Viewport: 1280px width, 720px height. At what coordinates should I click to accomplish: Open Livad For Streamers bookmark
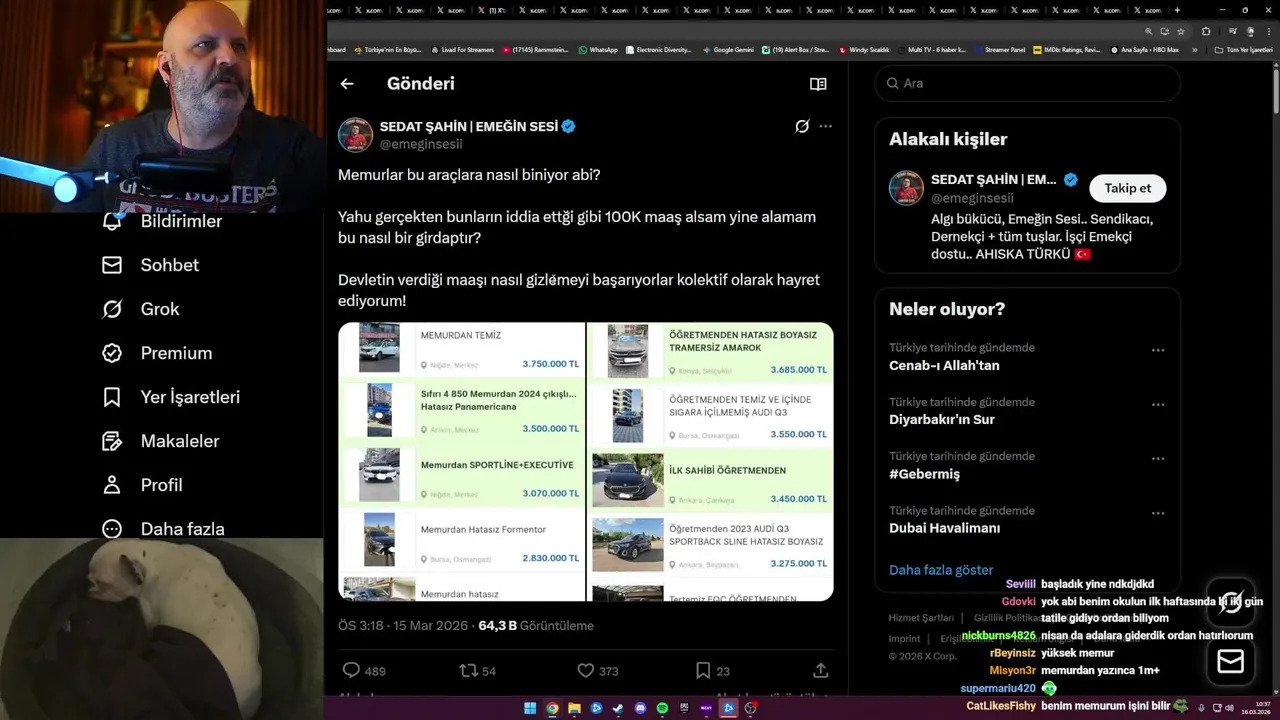point(462,50)
